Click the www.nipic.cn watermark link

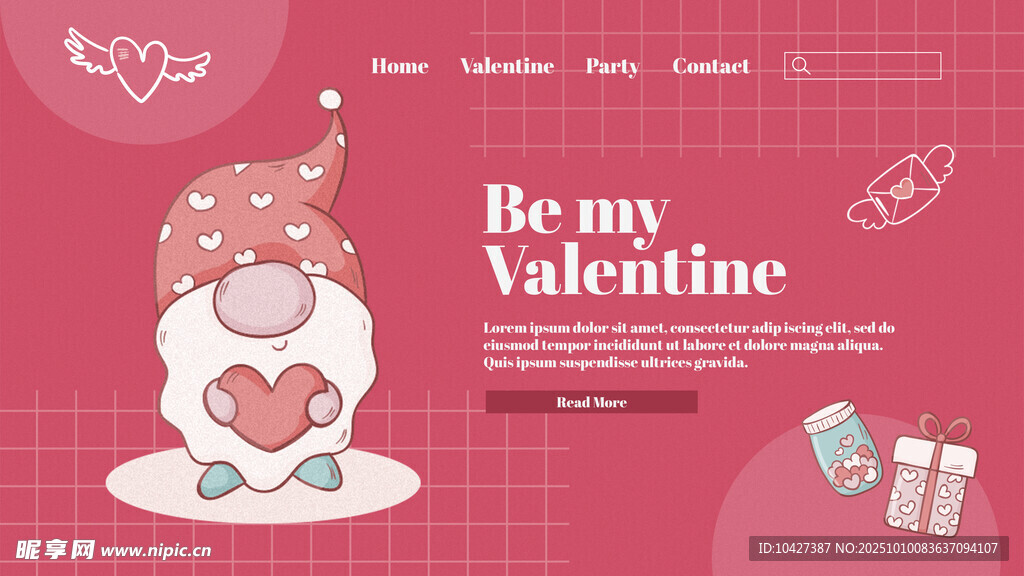click(156, 551)
